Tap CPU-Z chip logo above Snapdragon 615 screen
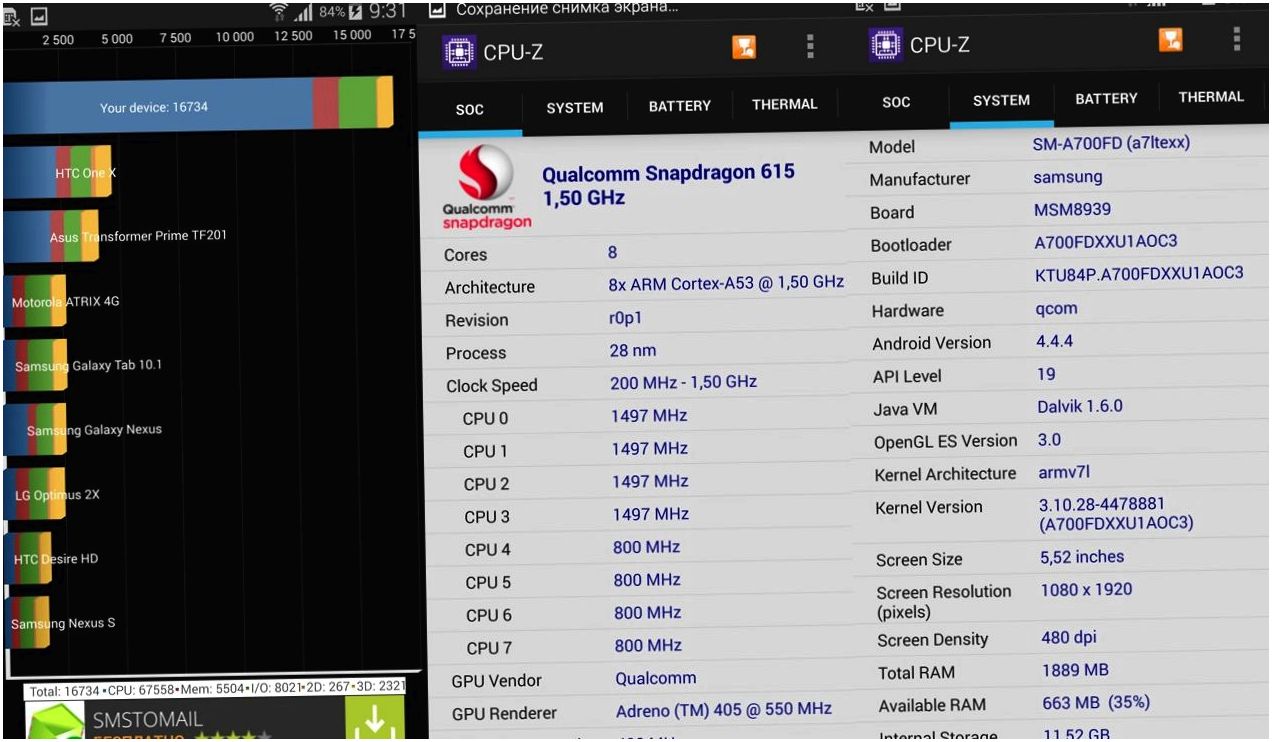 coord(458,52)
